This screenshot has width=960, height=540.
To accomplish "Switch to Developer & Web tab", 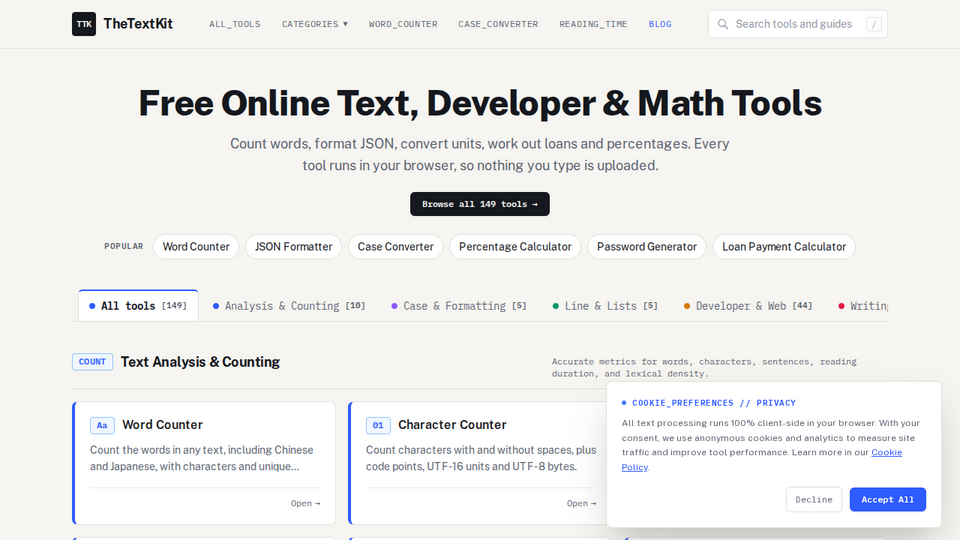I will point(748,306).
